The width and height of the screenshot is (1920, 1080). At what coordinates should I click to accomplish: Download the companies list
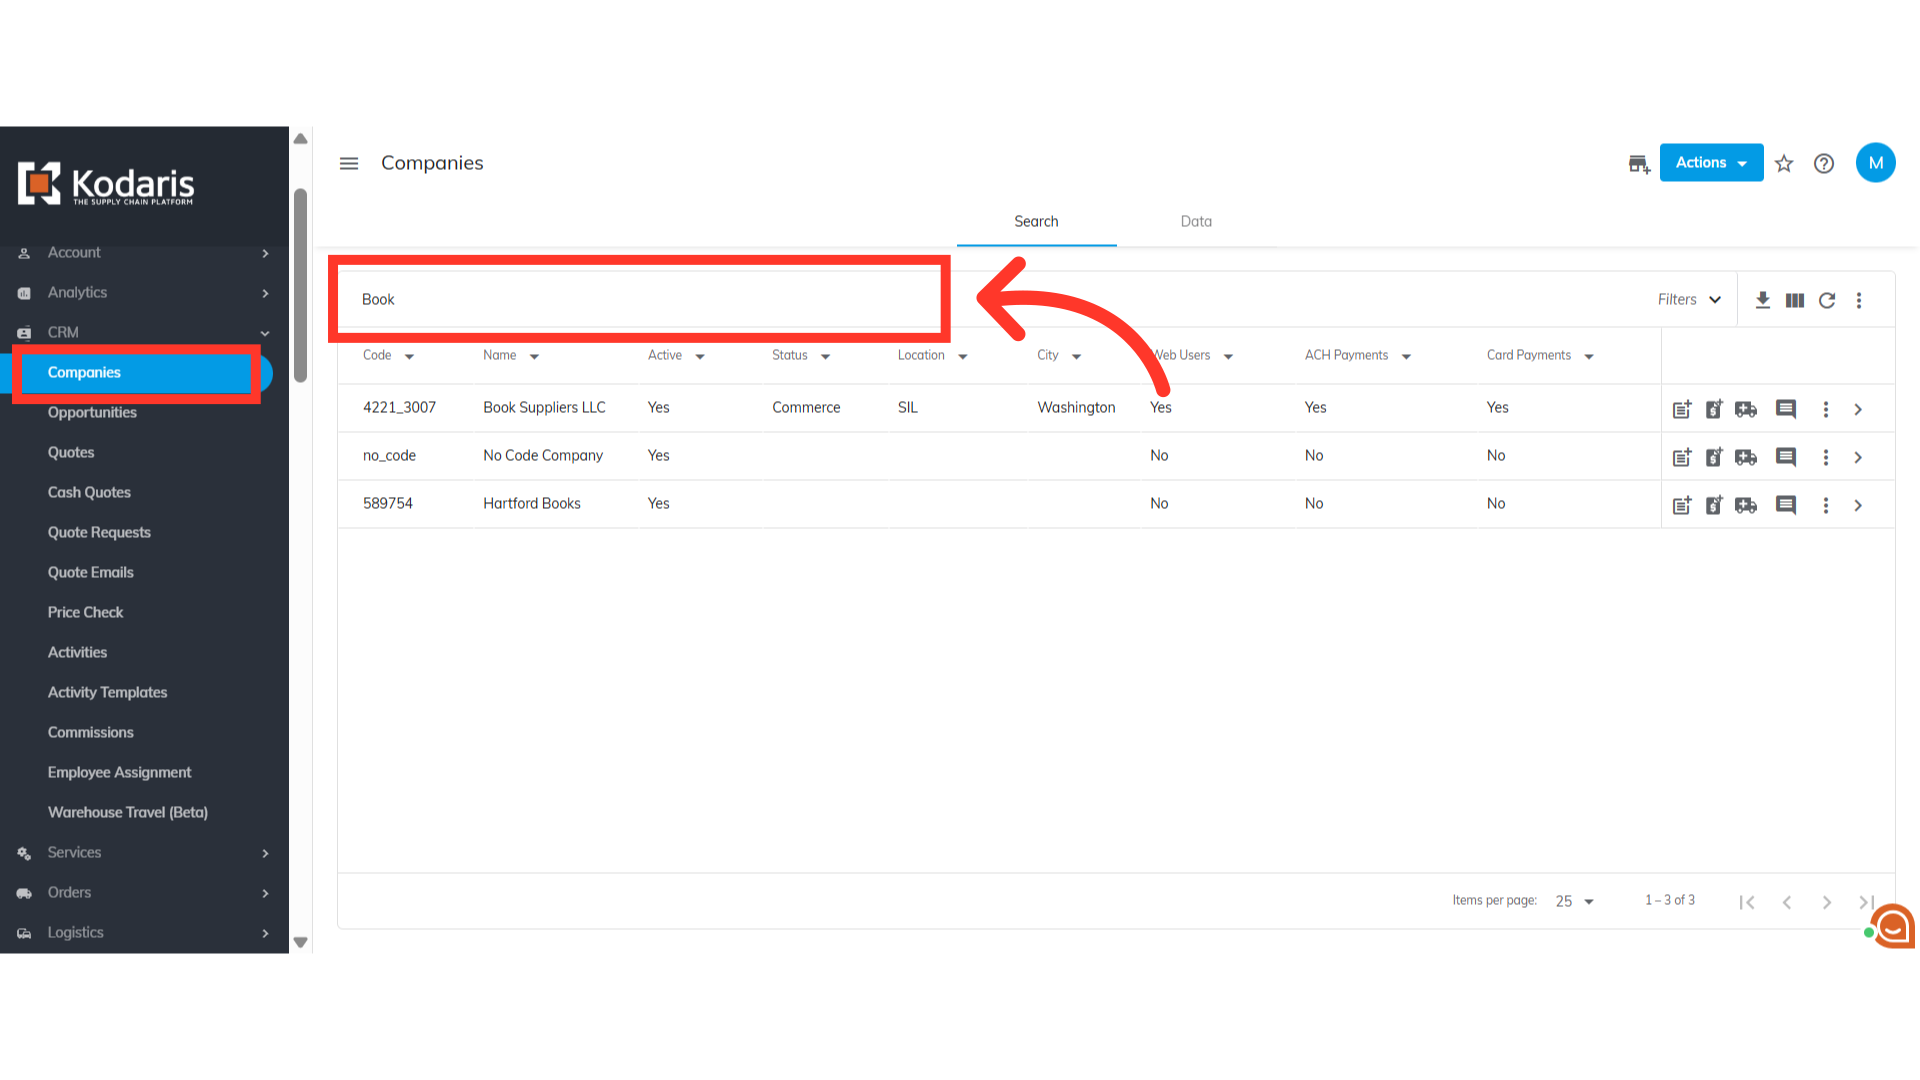coord(1762,300)
